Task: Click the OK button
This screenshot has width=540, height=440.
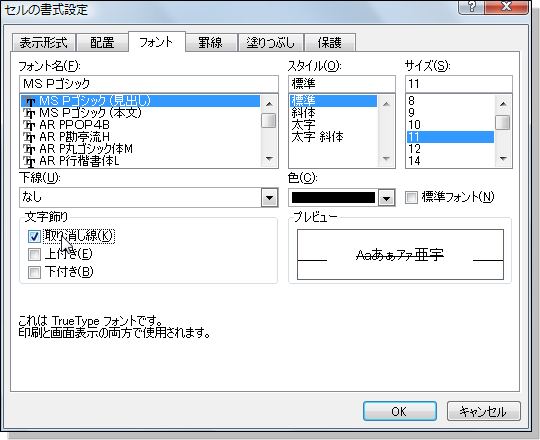Action: coord(400,411)
